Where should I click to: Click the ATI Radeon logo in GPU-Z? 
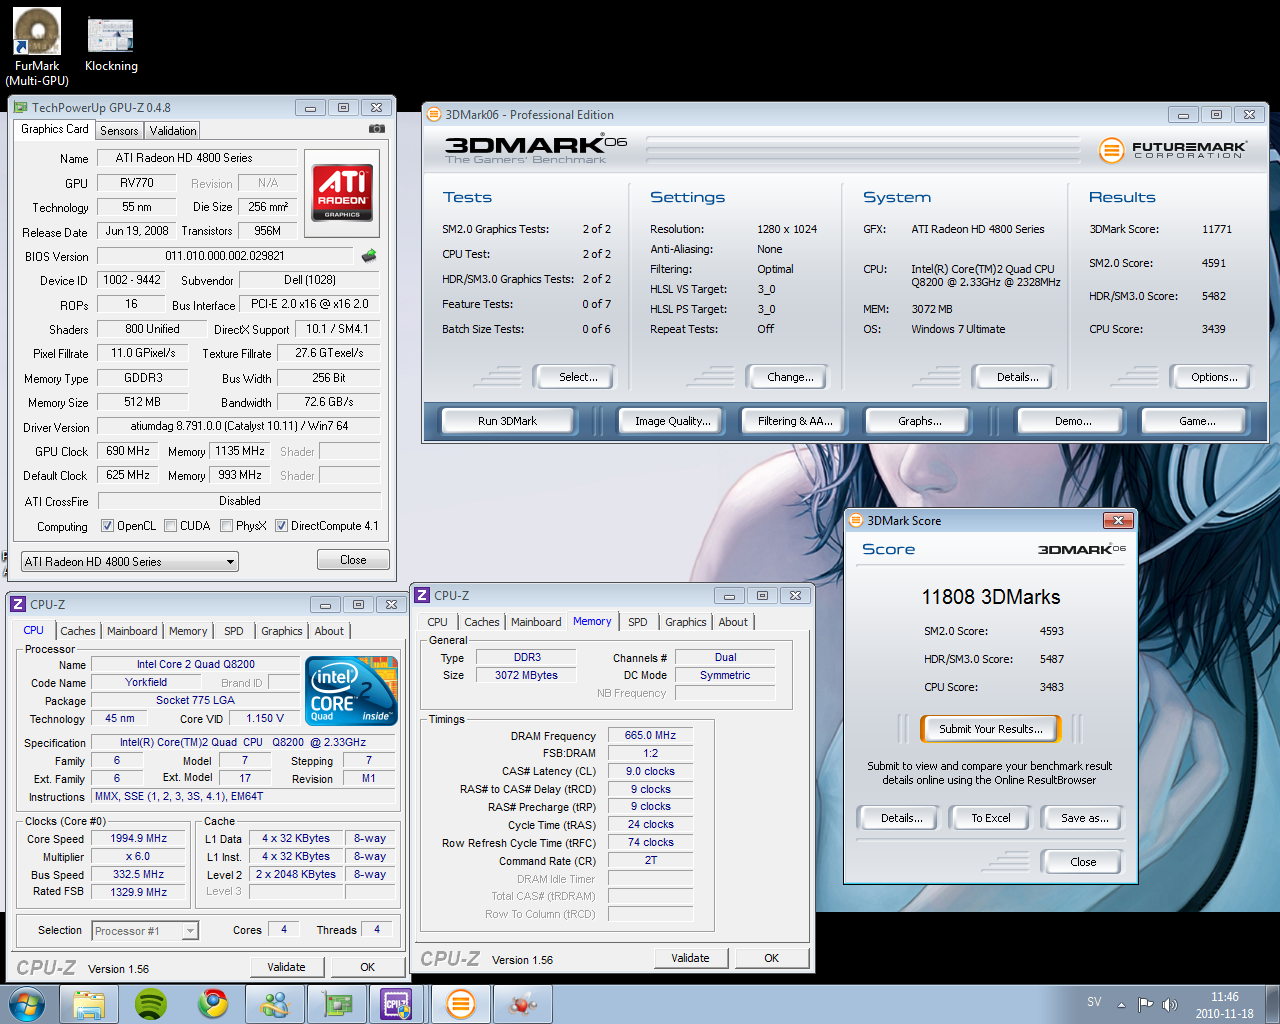(342, 192)
